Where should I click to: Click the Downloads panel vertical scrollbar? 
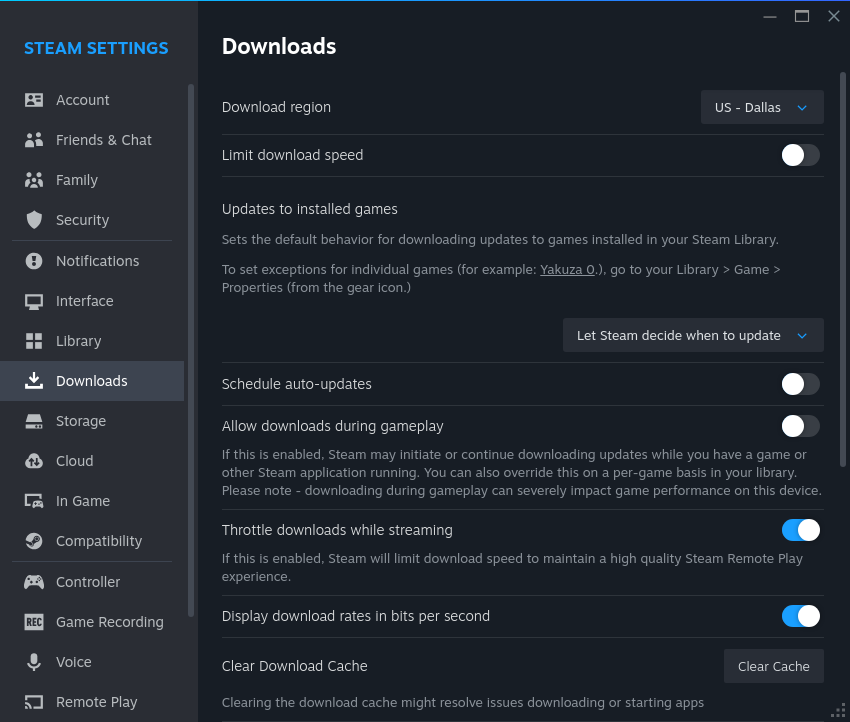coord(842,269)
